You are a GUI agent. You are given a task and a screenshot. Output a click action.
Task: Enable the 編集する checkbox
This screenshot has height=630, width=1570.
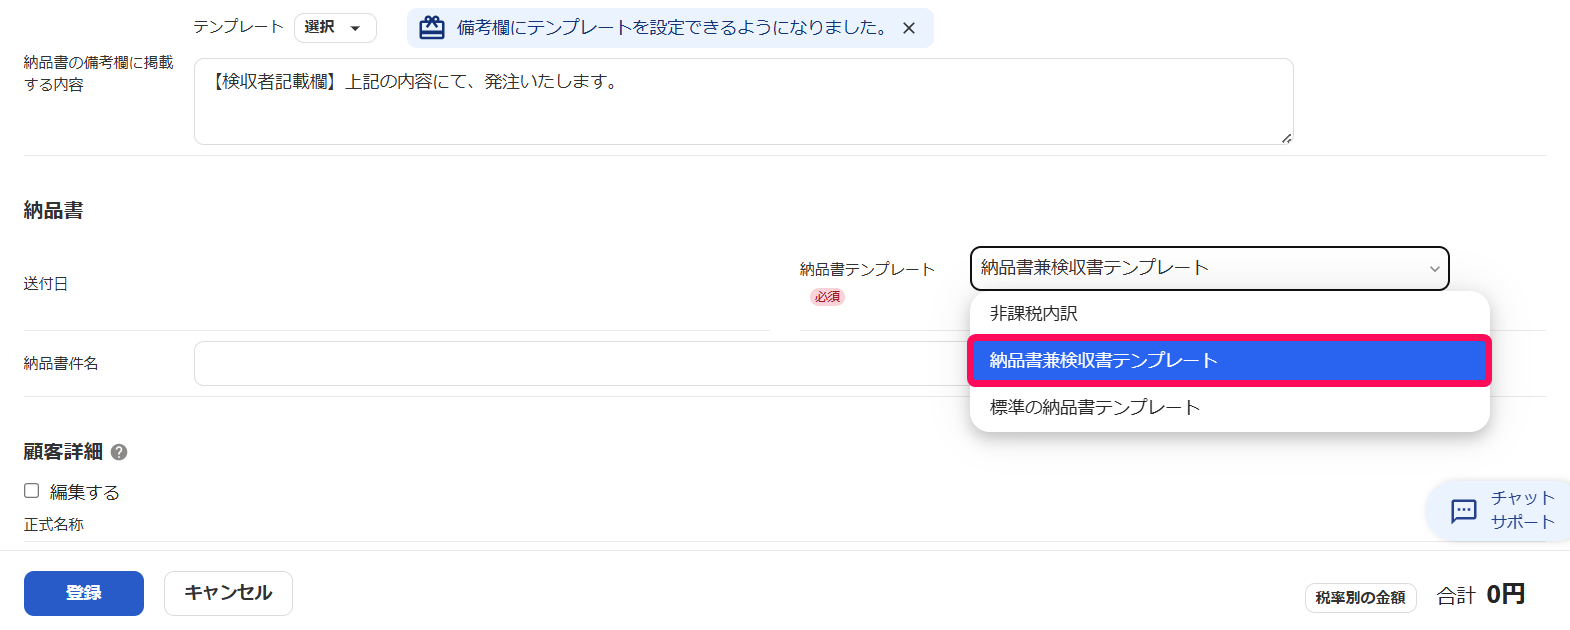32,491
